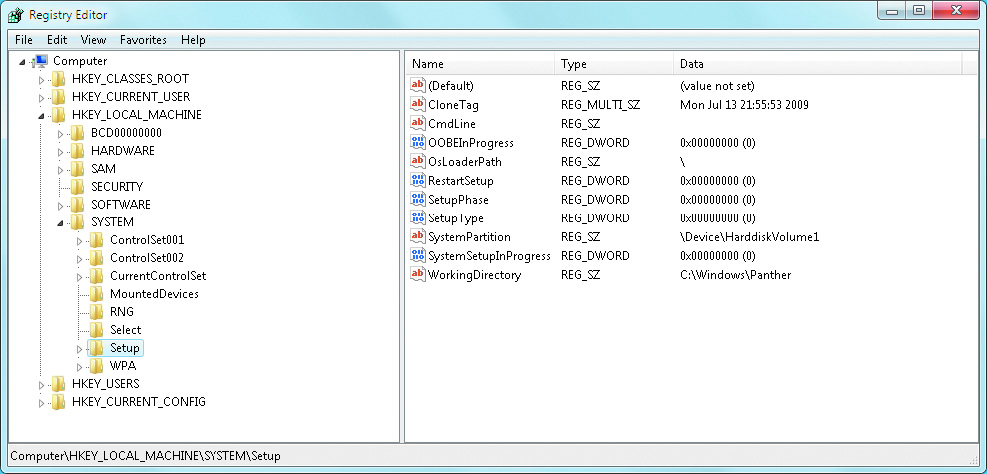Screen dimensions: 987x474
Task: Click the RNG folder icon
Action: 96,312
